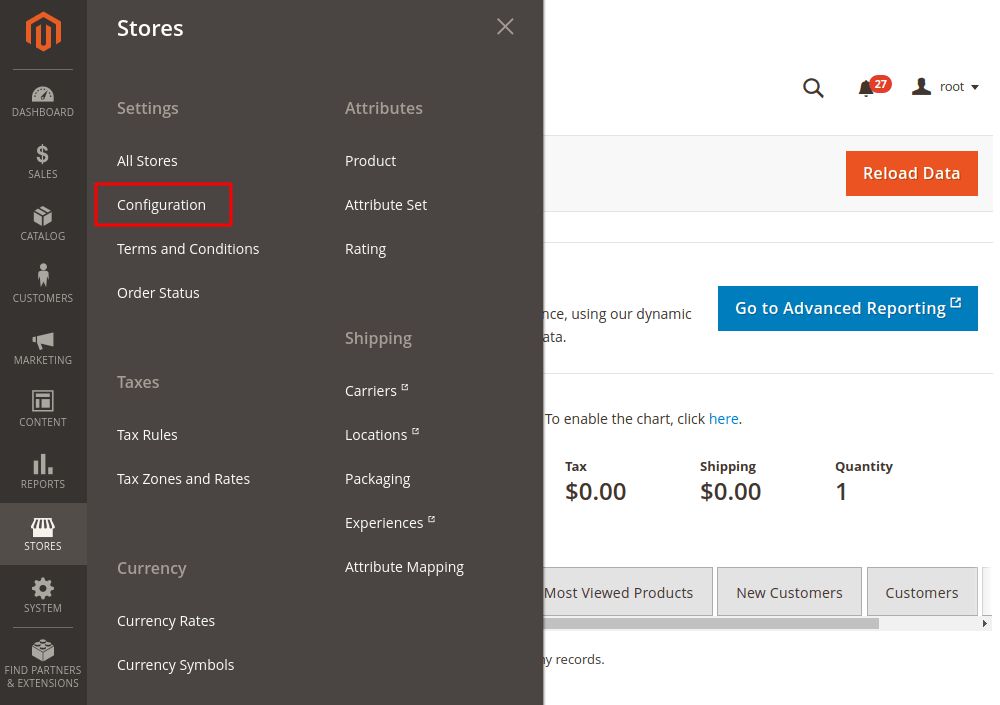Open the Catalog section
The image size is (1000, 705).
(42, 224)
